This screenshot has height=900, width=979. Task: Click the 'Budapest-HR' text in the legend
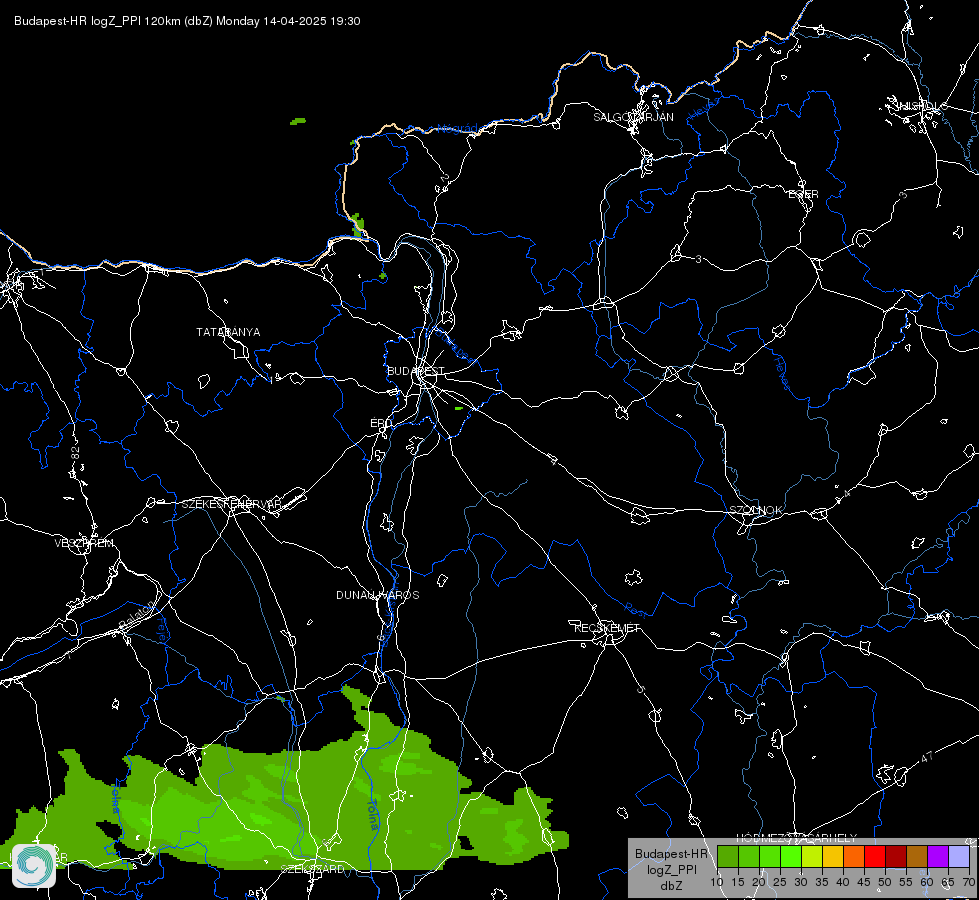click(671, 854)
